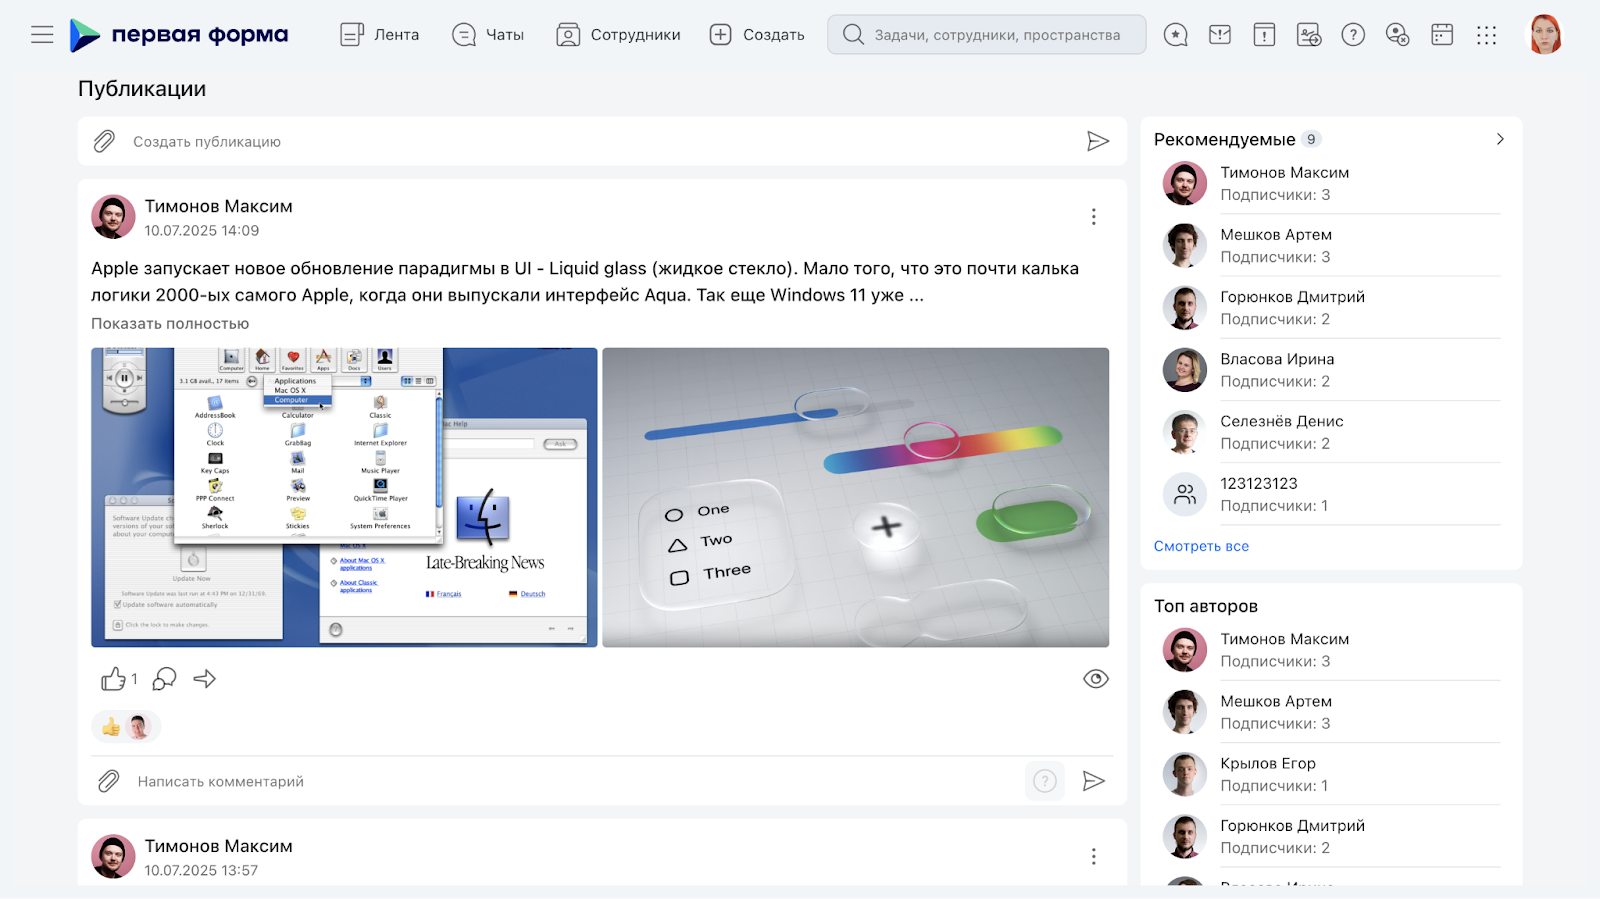Open the thumbs-up reaction chip with avatar
1600x899 pixels.
click(x=126, y=727)
